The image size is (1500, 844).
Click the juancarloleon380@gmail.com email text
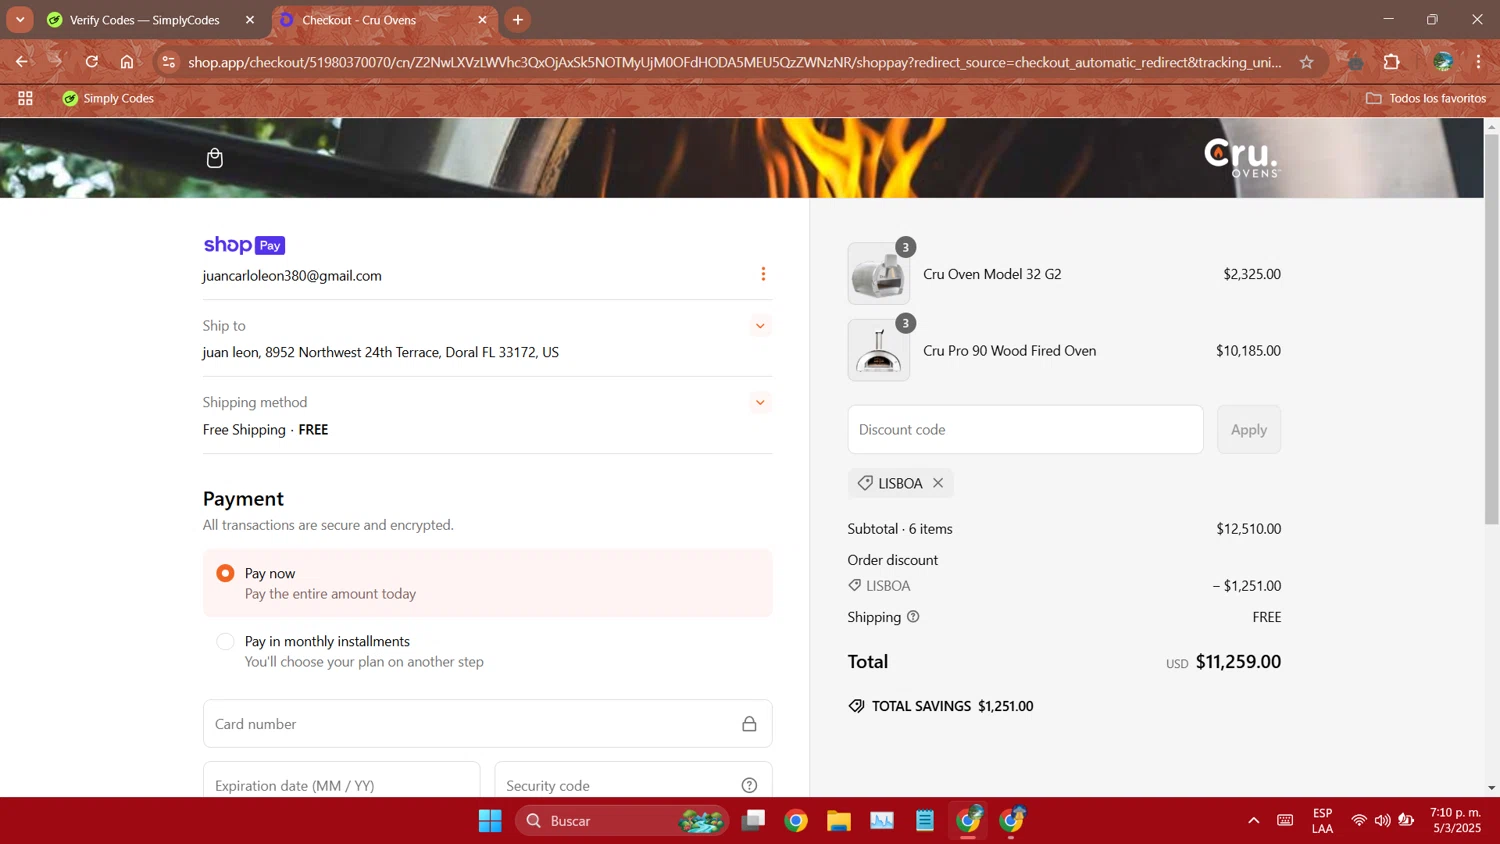pyautogui.click(x=292, y=276)
